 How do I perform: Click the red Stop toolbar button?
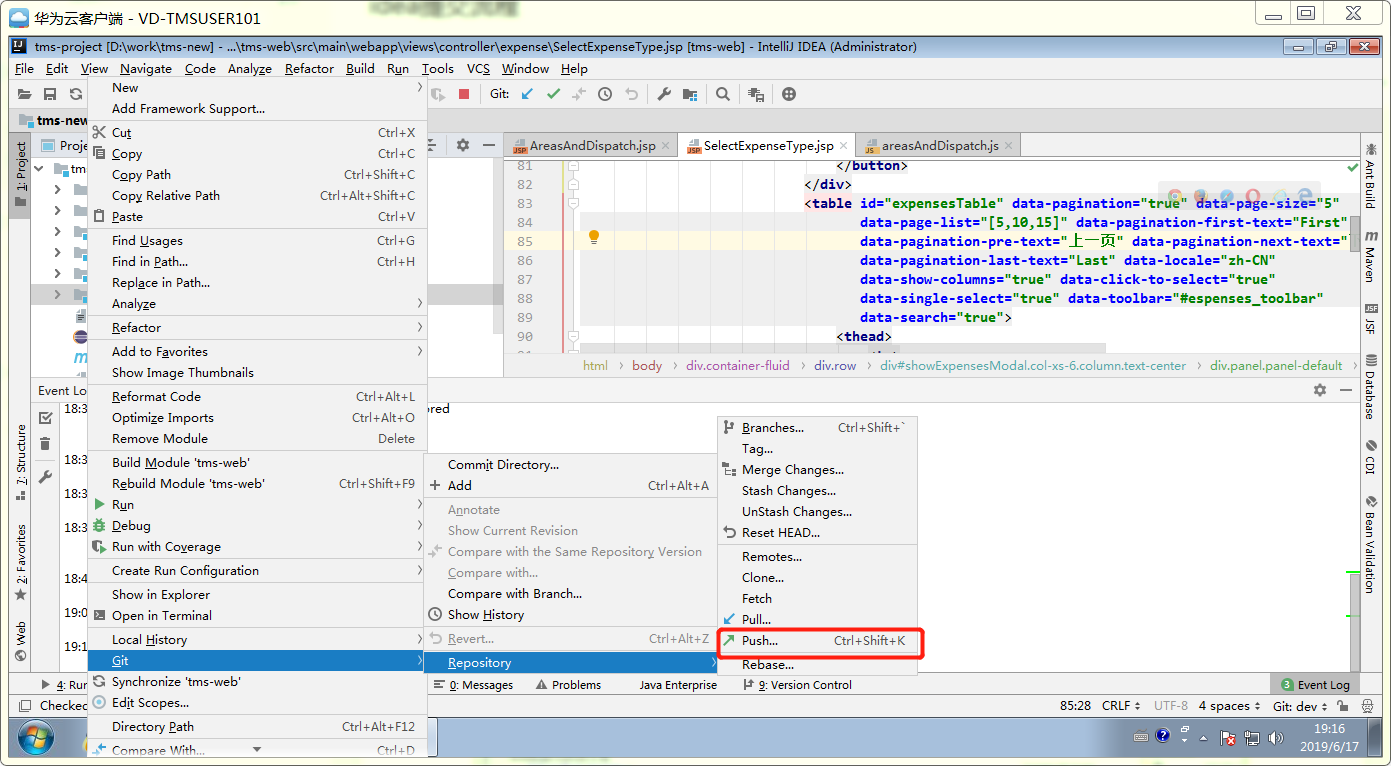(464, 94)
